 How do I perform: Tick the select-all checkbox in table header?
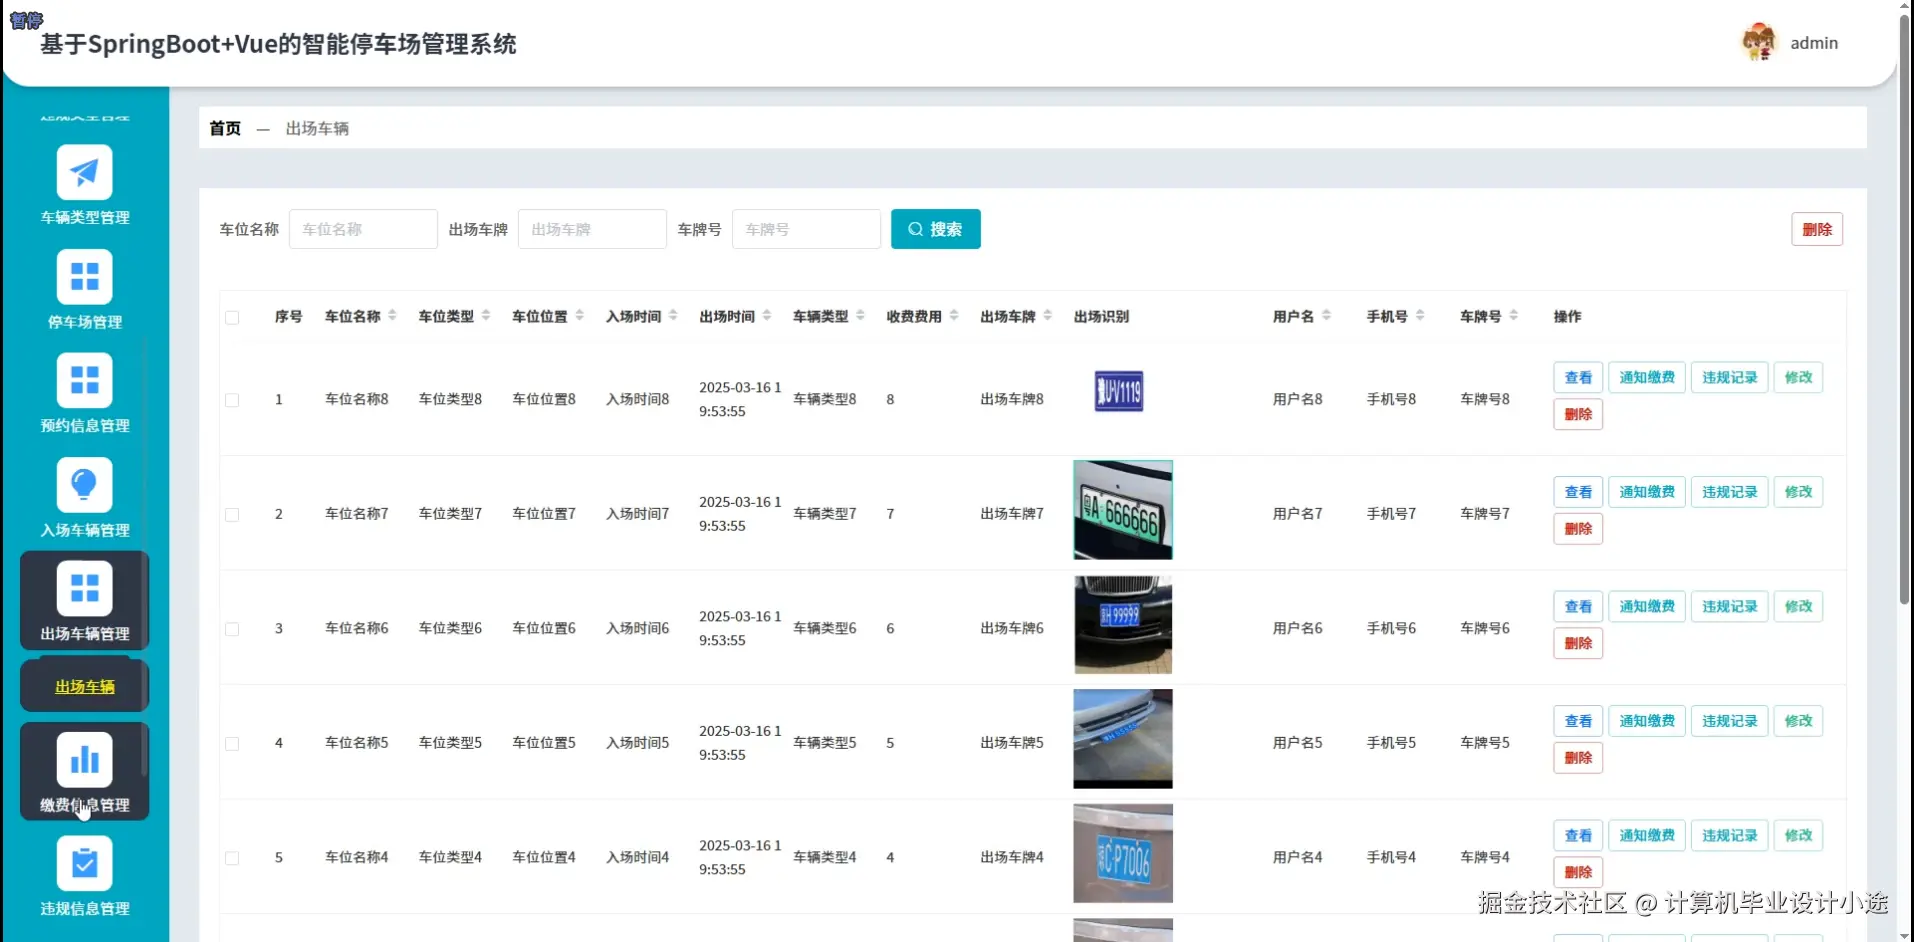(x=232, y=317)
